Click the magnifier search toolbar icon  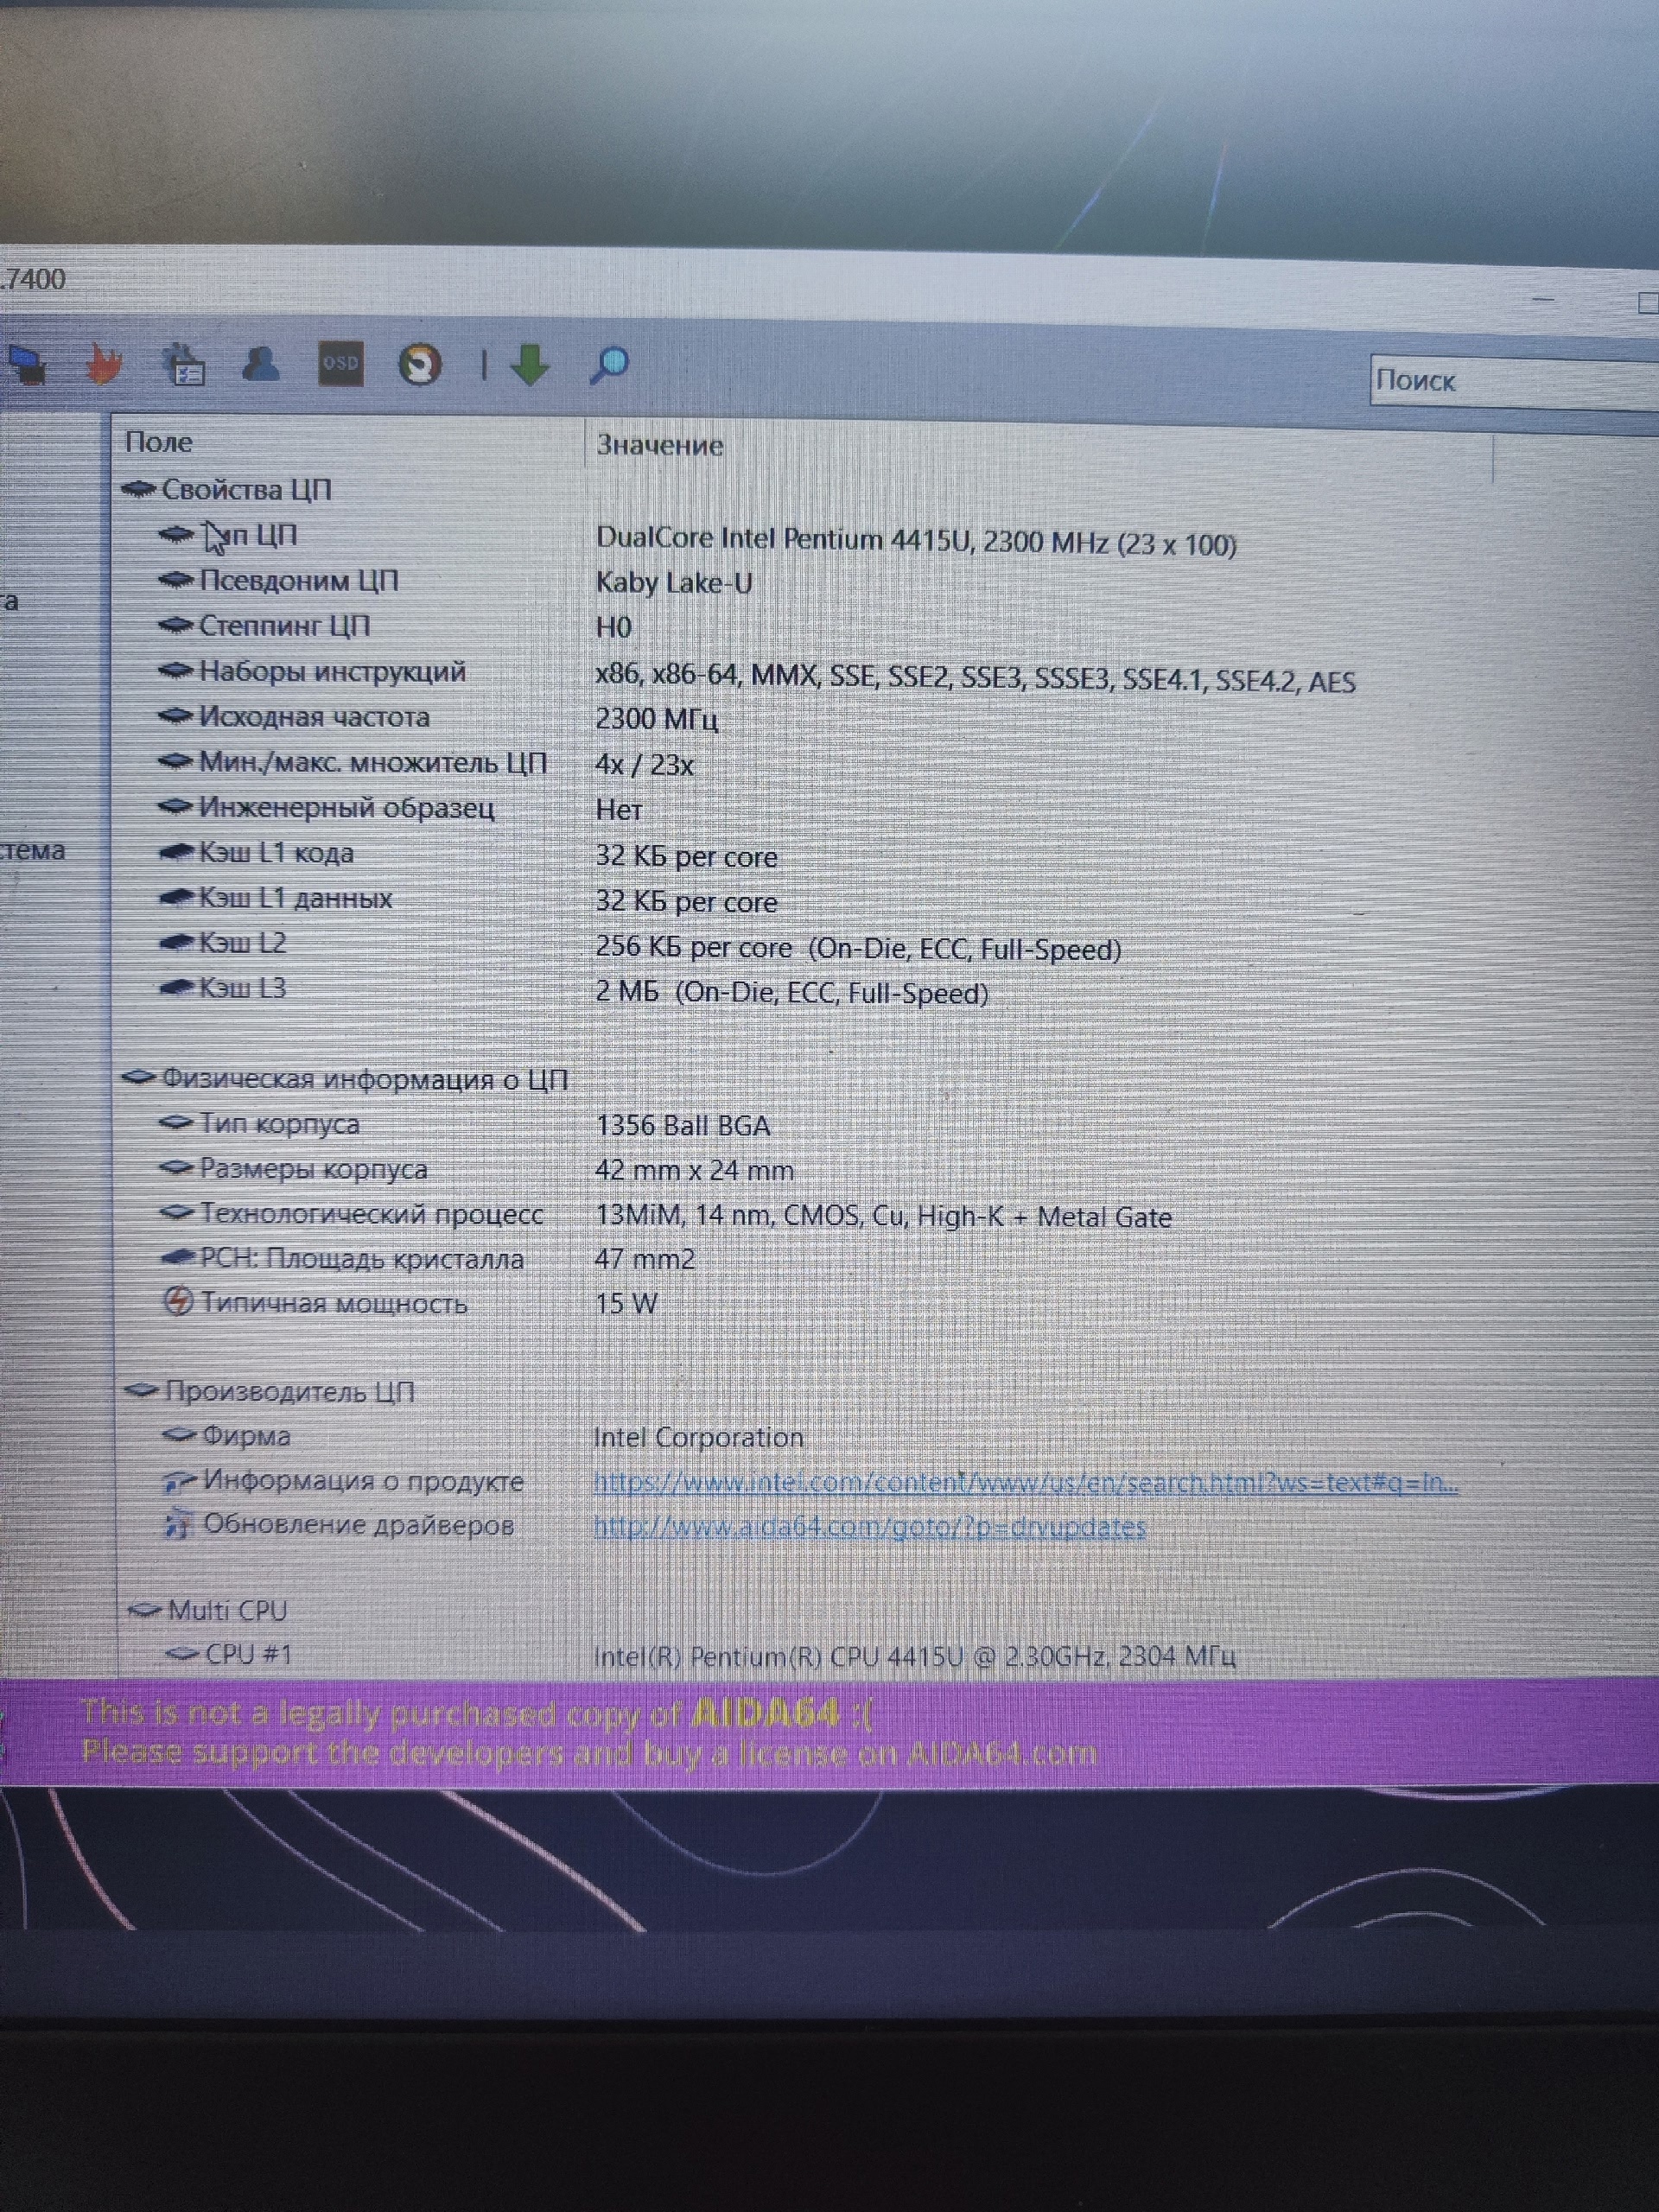609,365
